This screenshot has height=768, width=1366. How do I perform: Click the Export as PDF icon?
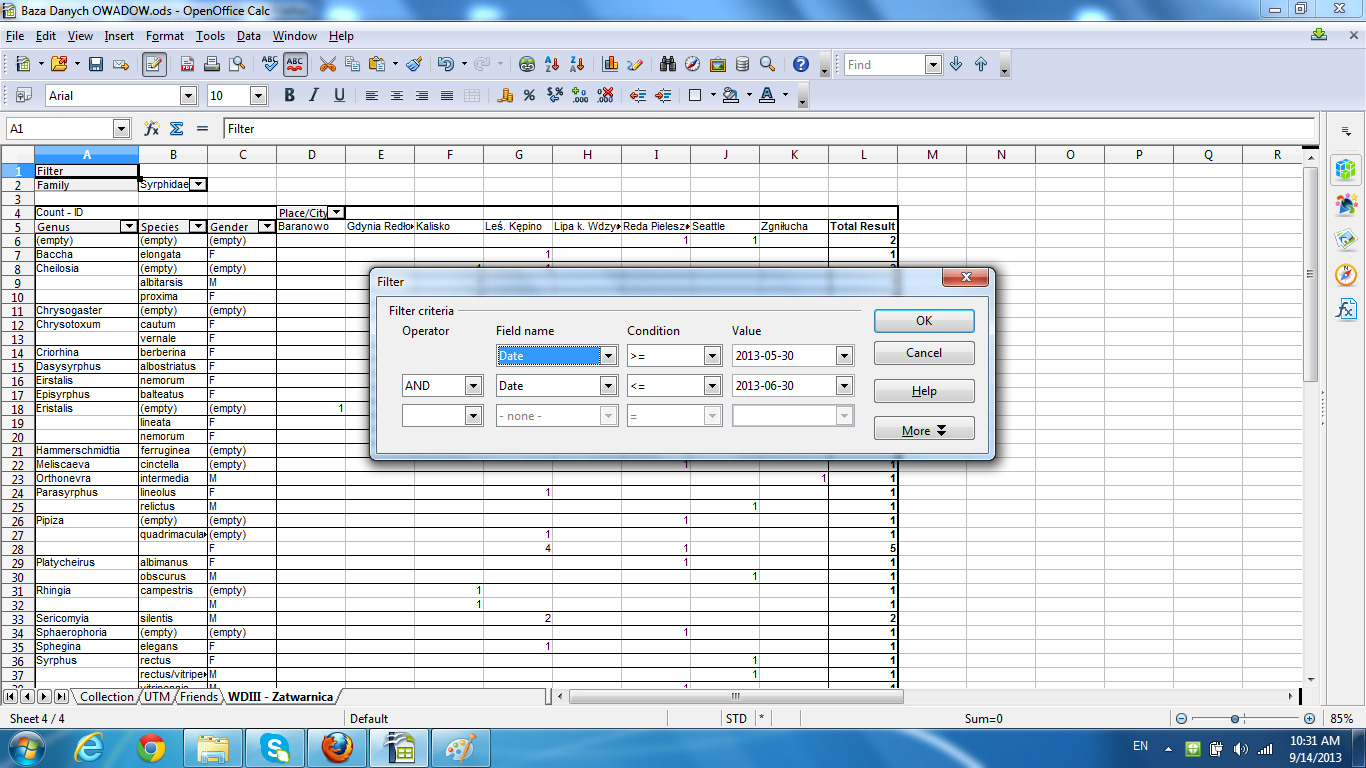click(187, 64)
